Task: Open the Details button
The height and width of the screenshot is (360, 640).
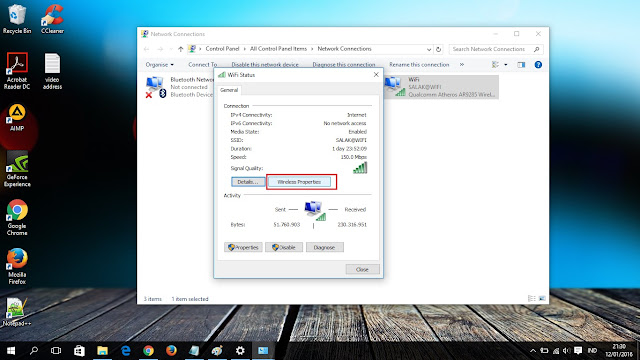Action: 248,182
